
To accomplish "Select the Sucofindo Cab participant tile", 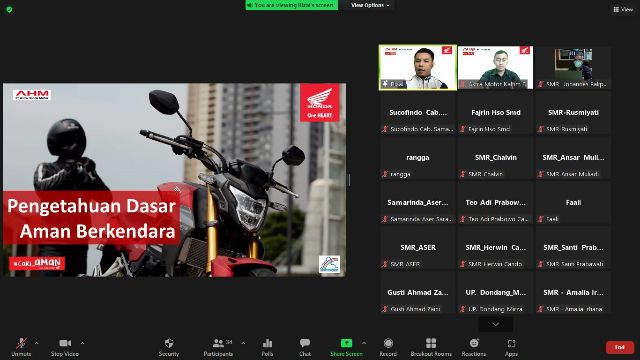I will (x=418, y=113).
